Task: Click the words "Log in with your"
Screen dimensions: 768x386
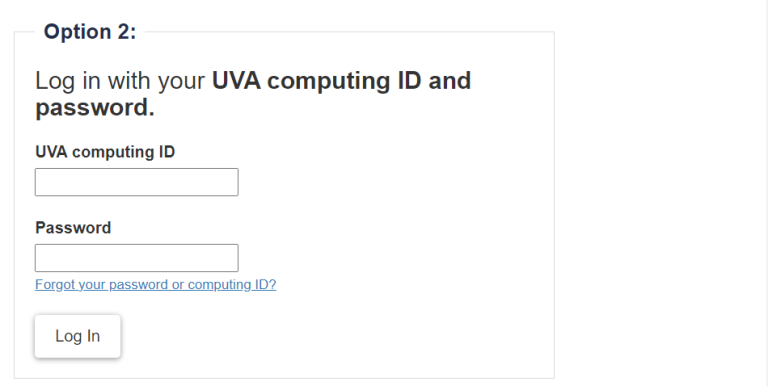Action: click(120, 81)
